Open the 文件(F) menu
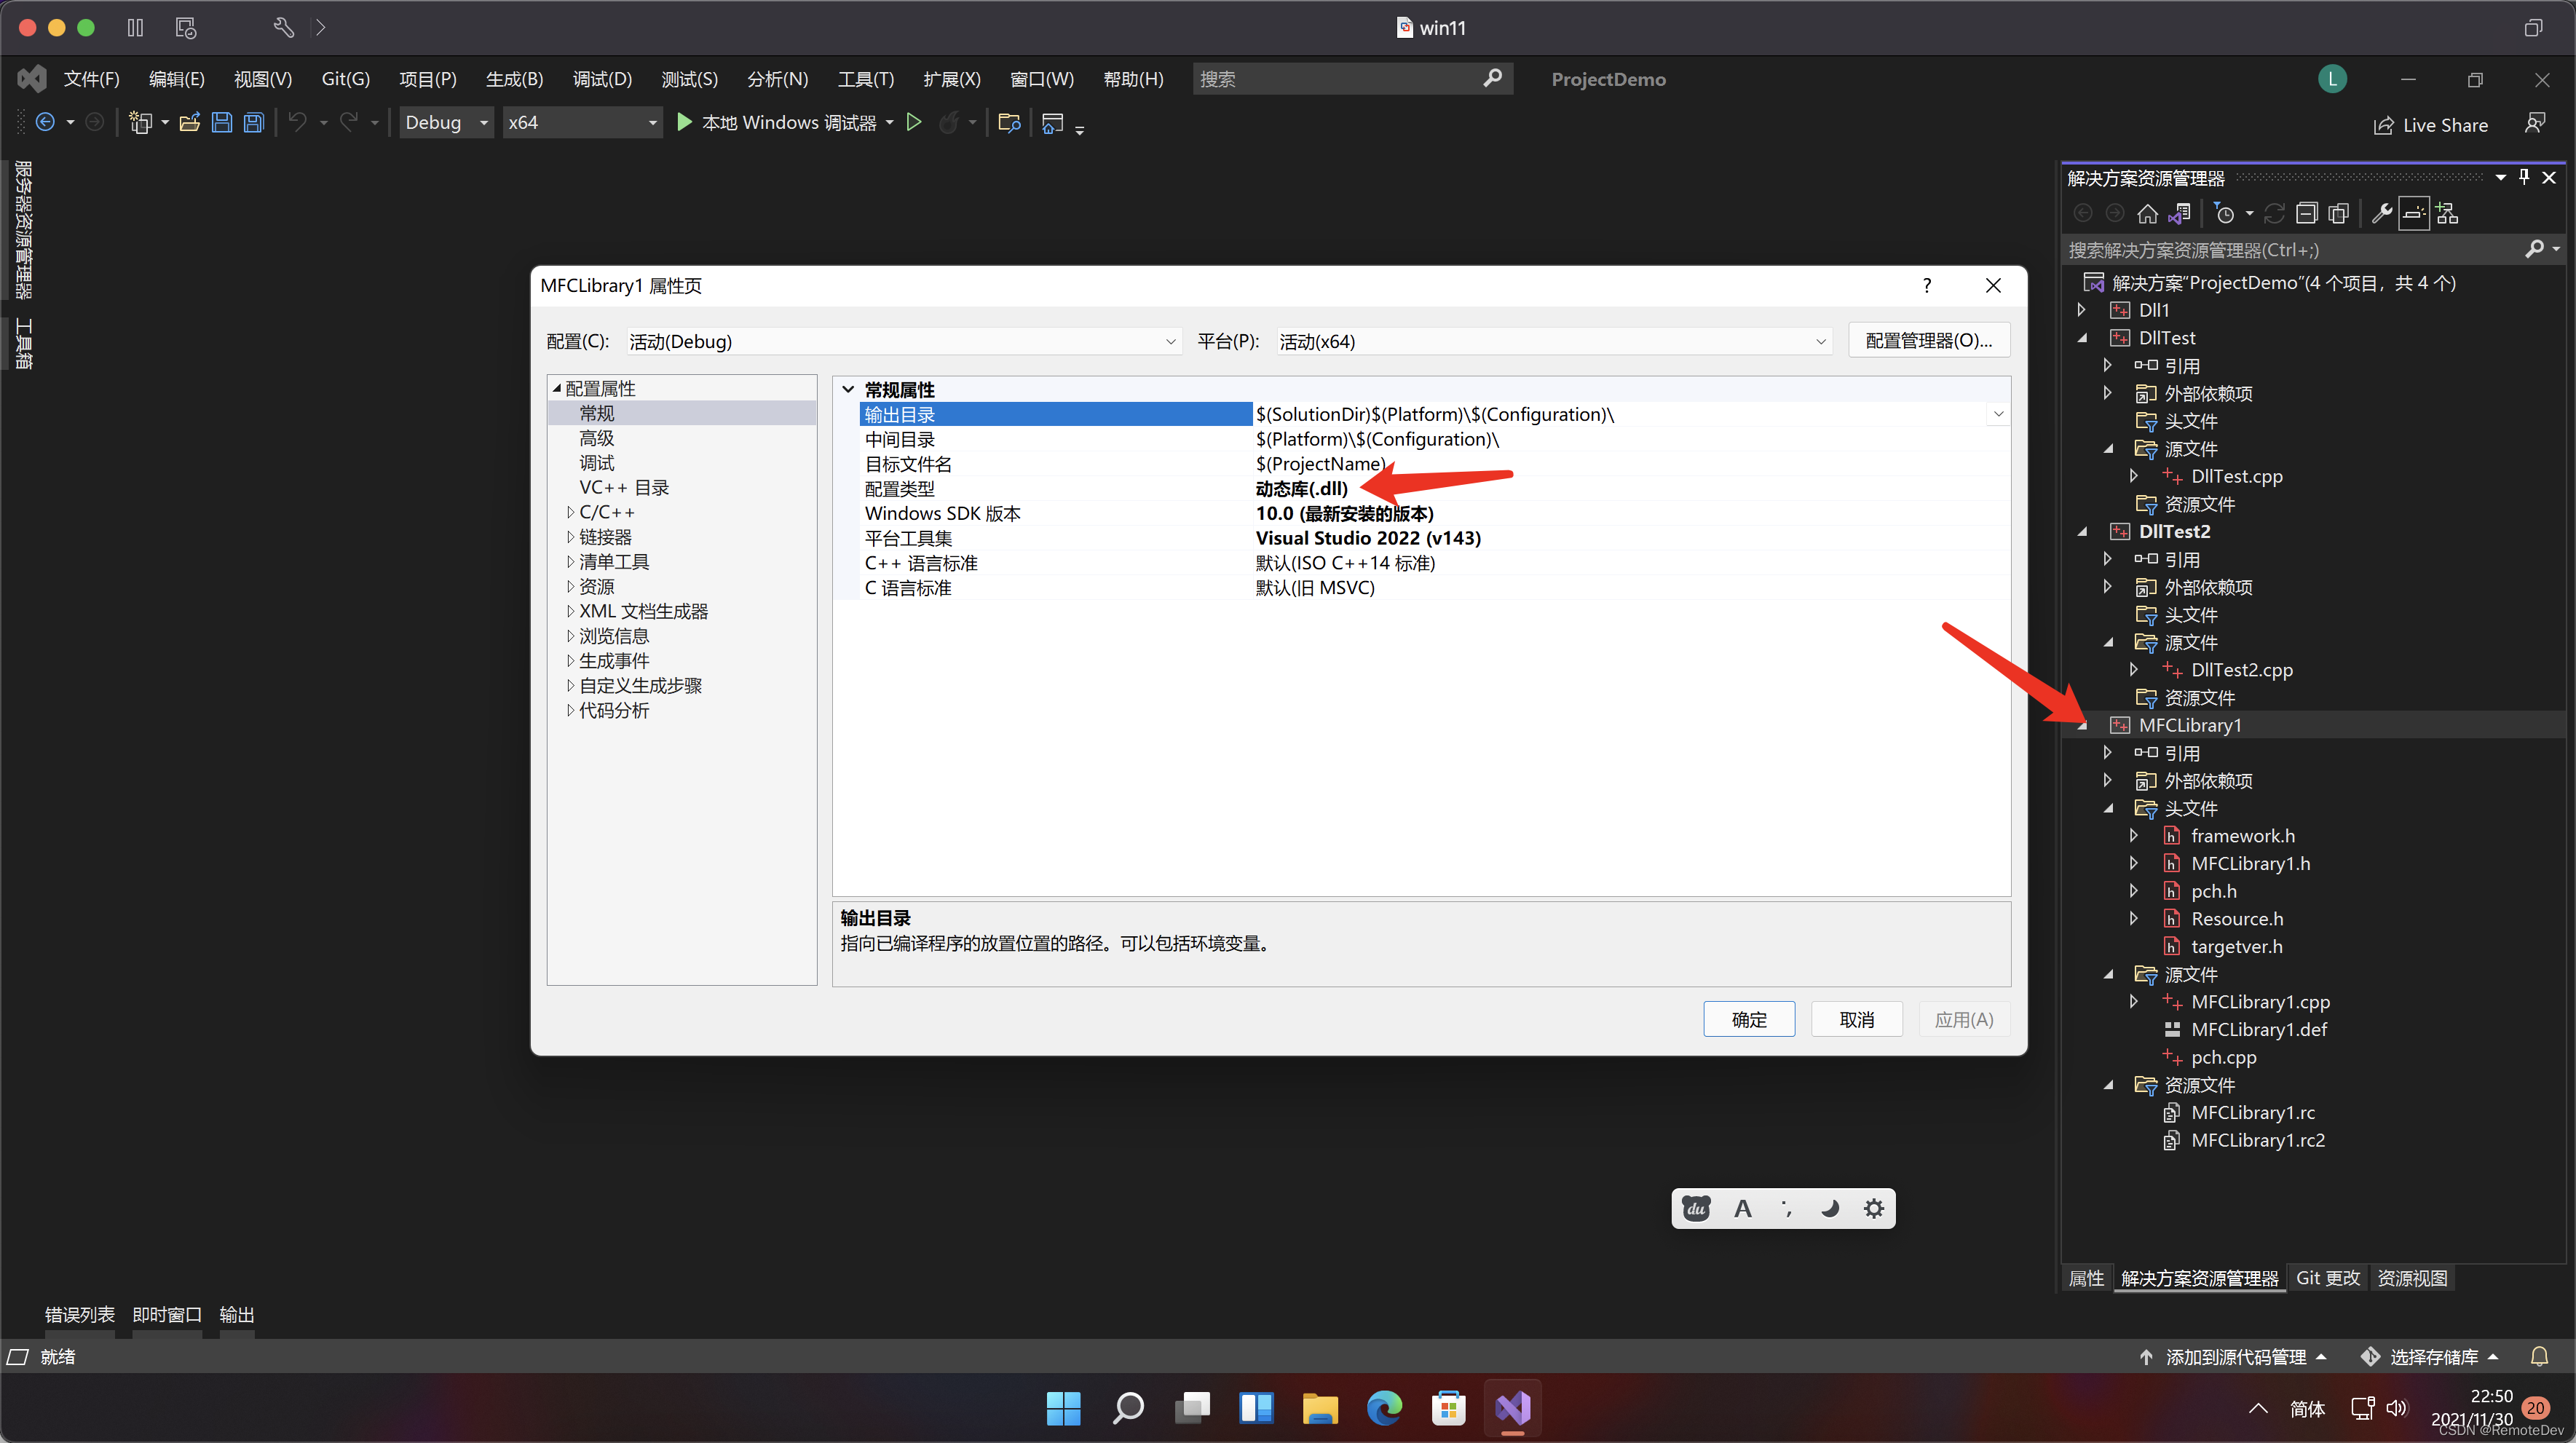2576x1443 pixels. (x=91, y=79)
